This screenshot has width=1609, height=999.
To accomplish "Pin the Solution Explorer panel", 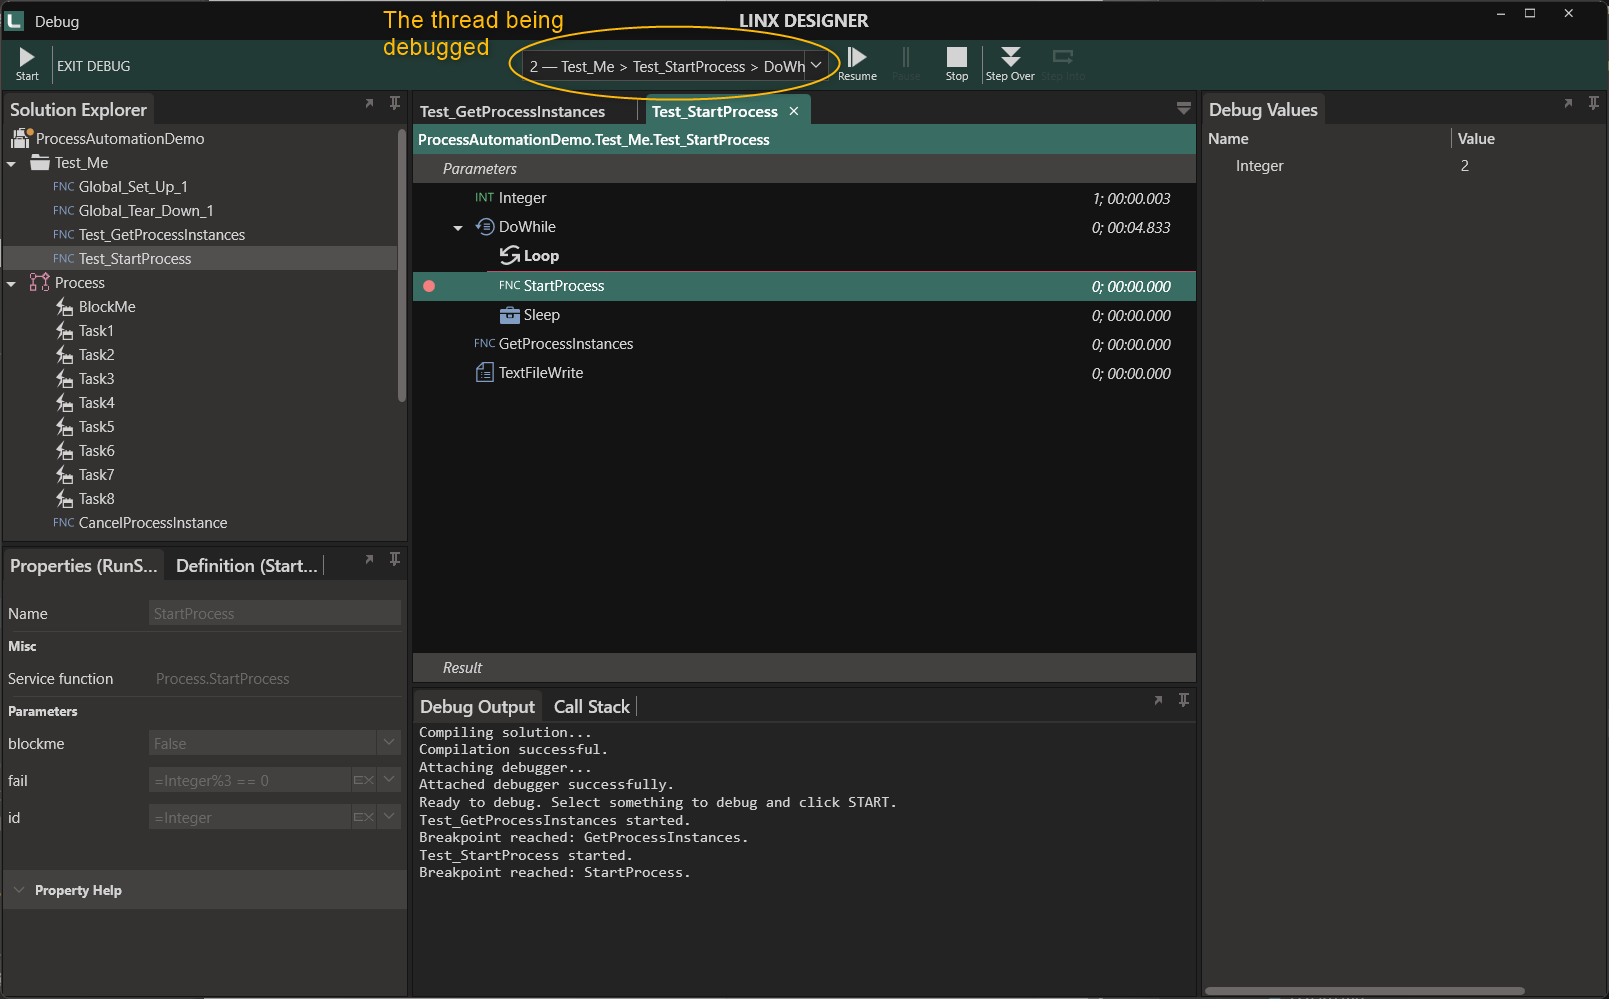I will (395, 103).
